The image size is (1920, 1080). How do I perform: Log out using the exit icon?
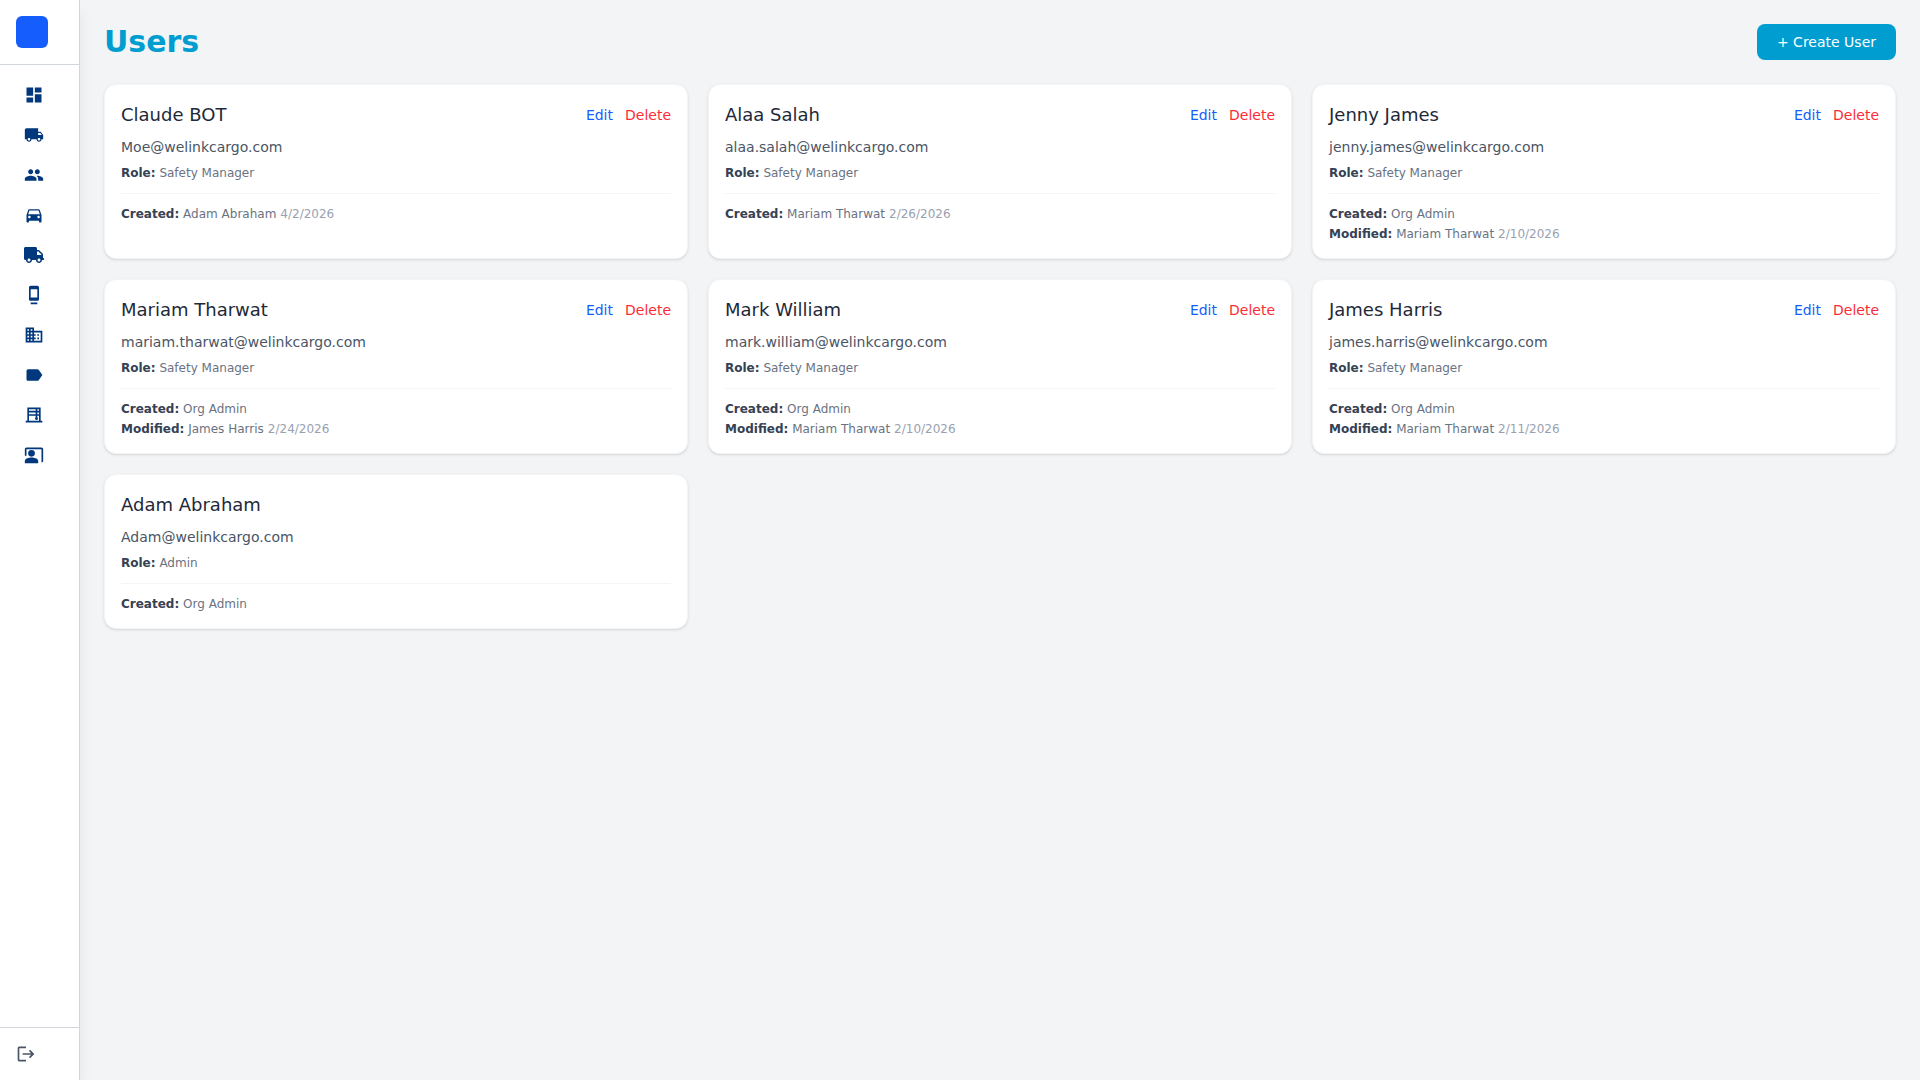26,1052
